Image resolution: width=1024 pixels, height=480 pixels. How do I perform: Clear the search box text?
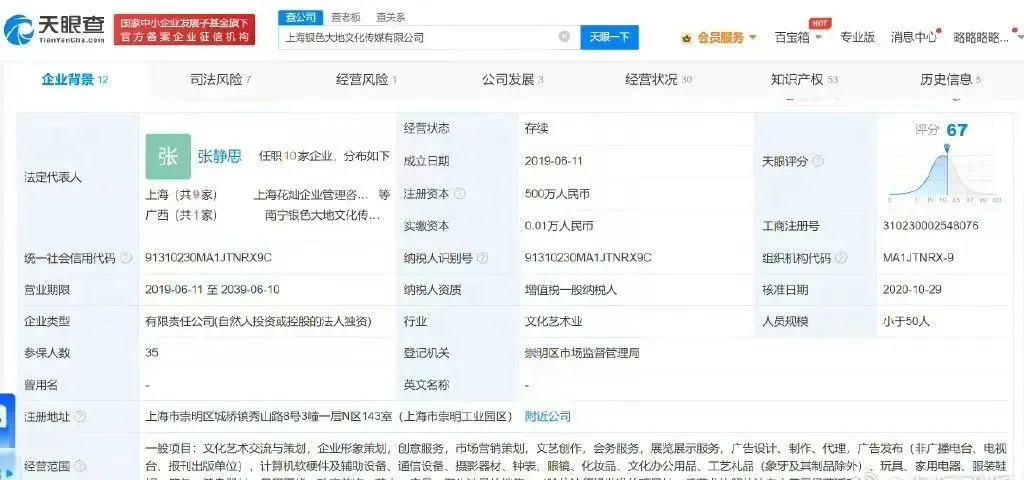coord(564,37)
